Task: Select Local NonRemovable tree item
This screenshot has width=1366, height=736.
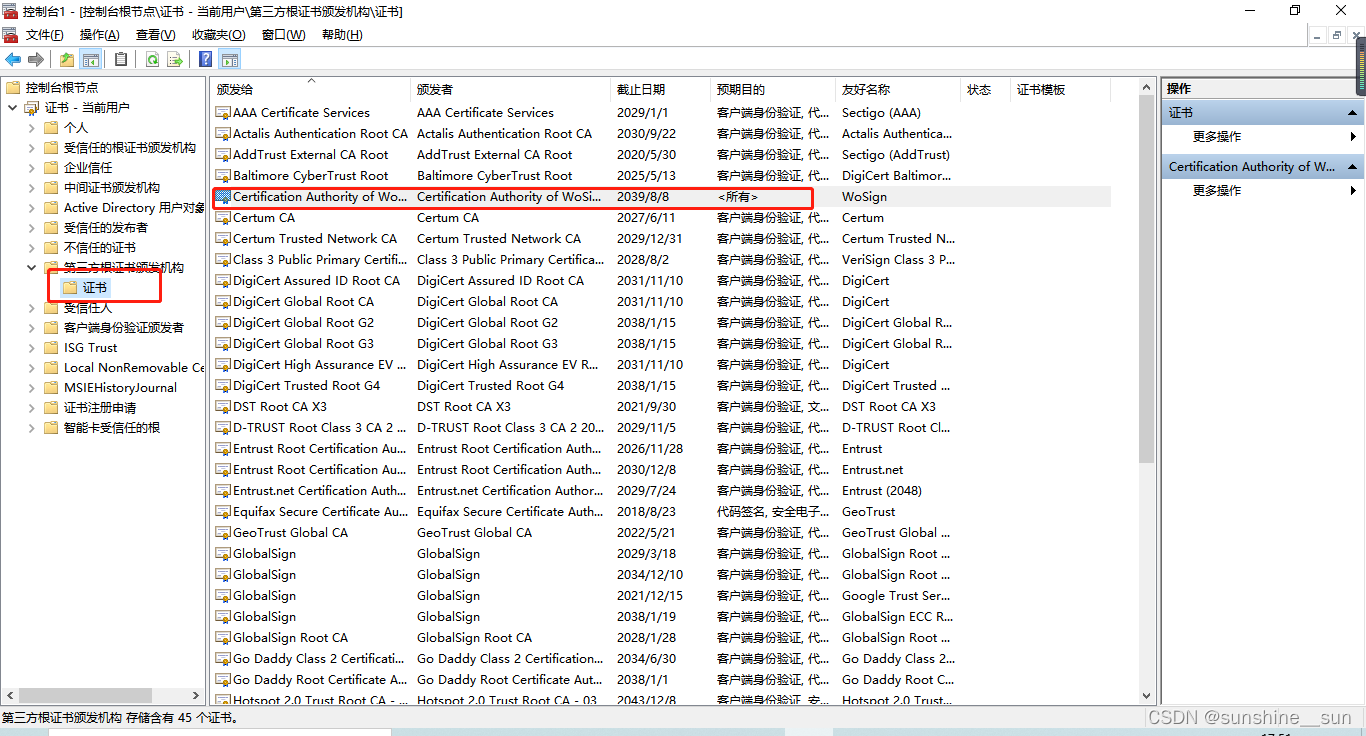Action: point(133,368)
